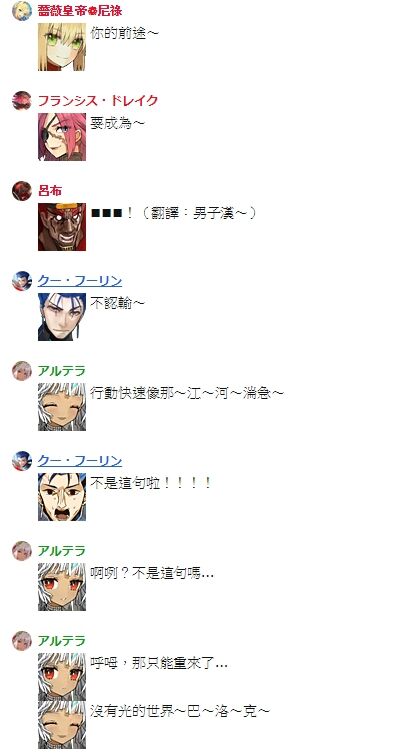414x756 pixels.
Task: Click shouting Cu Chulainn face thumbnail
Action: [x=62, y=497]
